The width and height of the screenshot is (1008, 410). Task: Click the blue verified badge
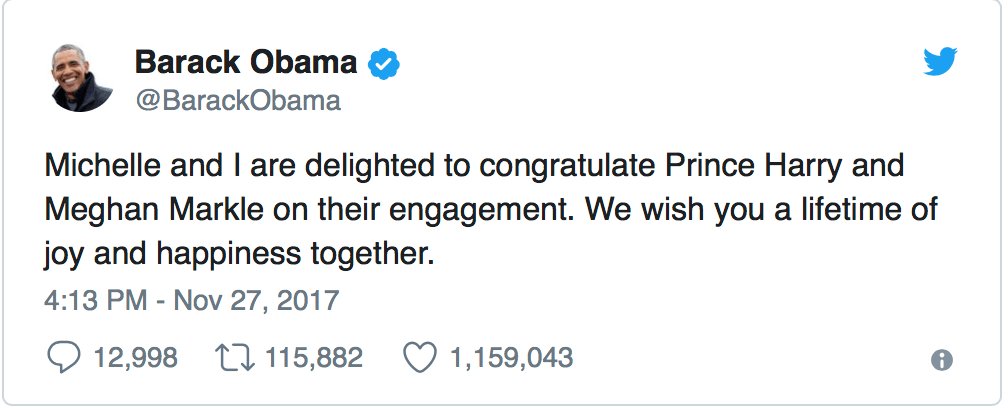click(383, 64)
